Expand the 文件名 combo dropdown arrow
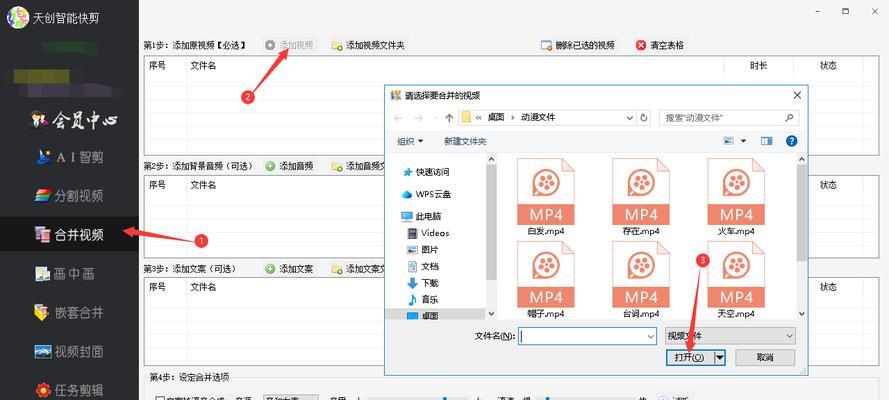This screenshot has height=400, width=889. pyautogui.click(x=651, y=336)
